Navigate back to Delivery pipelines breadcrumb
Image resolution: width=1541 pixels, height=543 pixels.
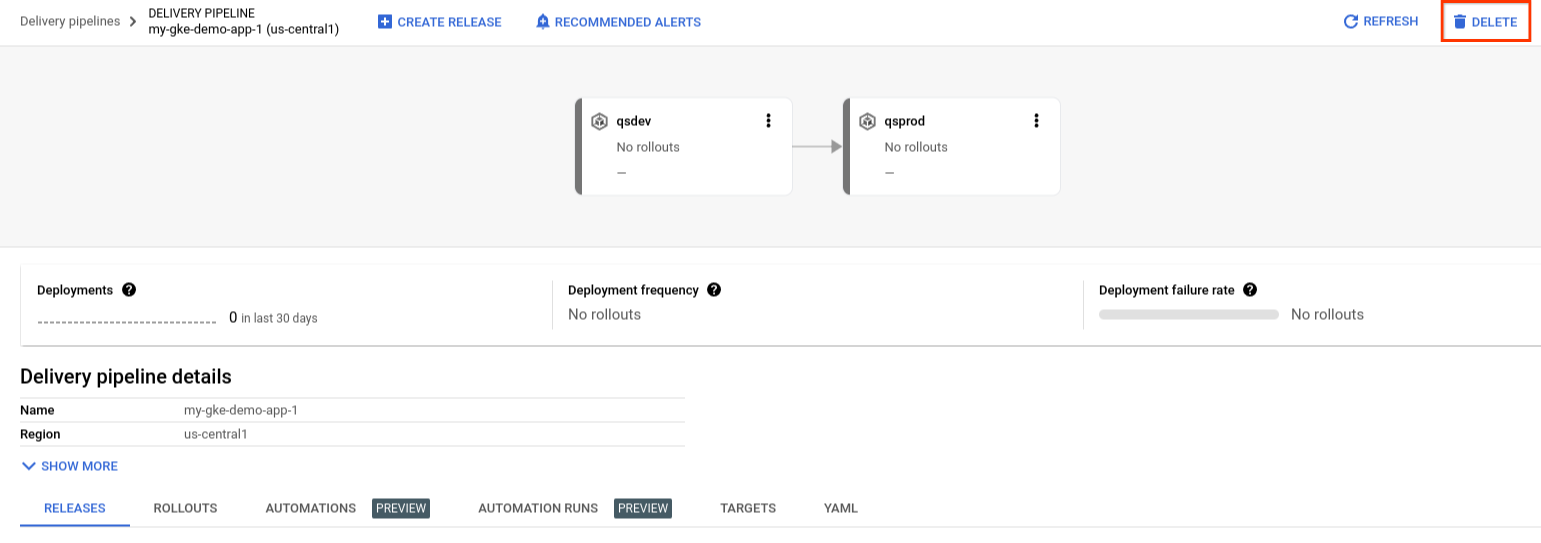(70, 21)
